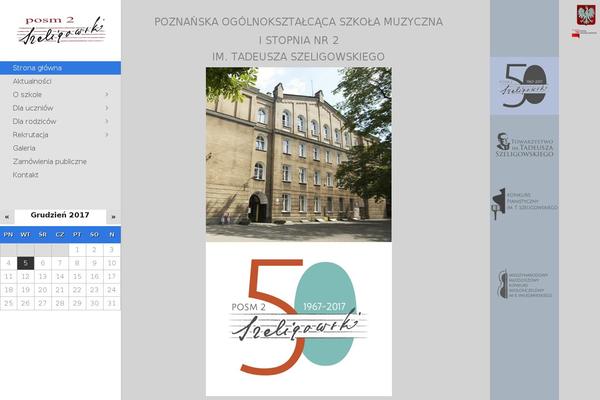600x400 pixels.
Task: Click the school name heading text
Action: click(x=298, y=39)
